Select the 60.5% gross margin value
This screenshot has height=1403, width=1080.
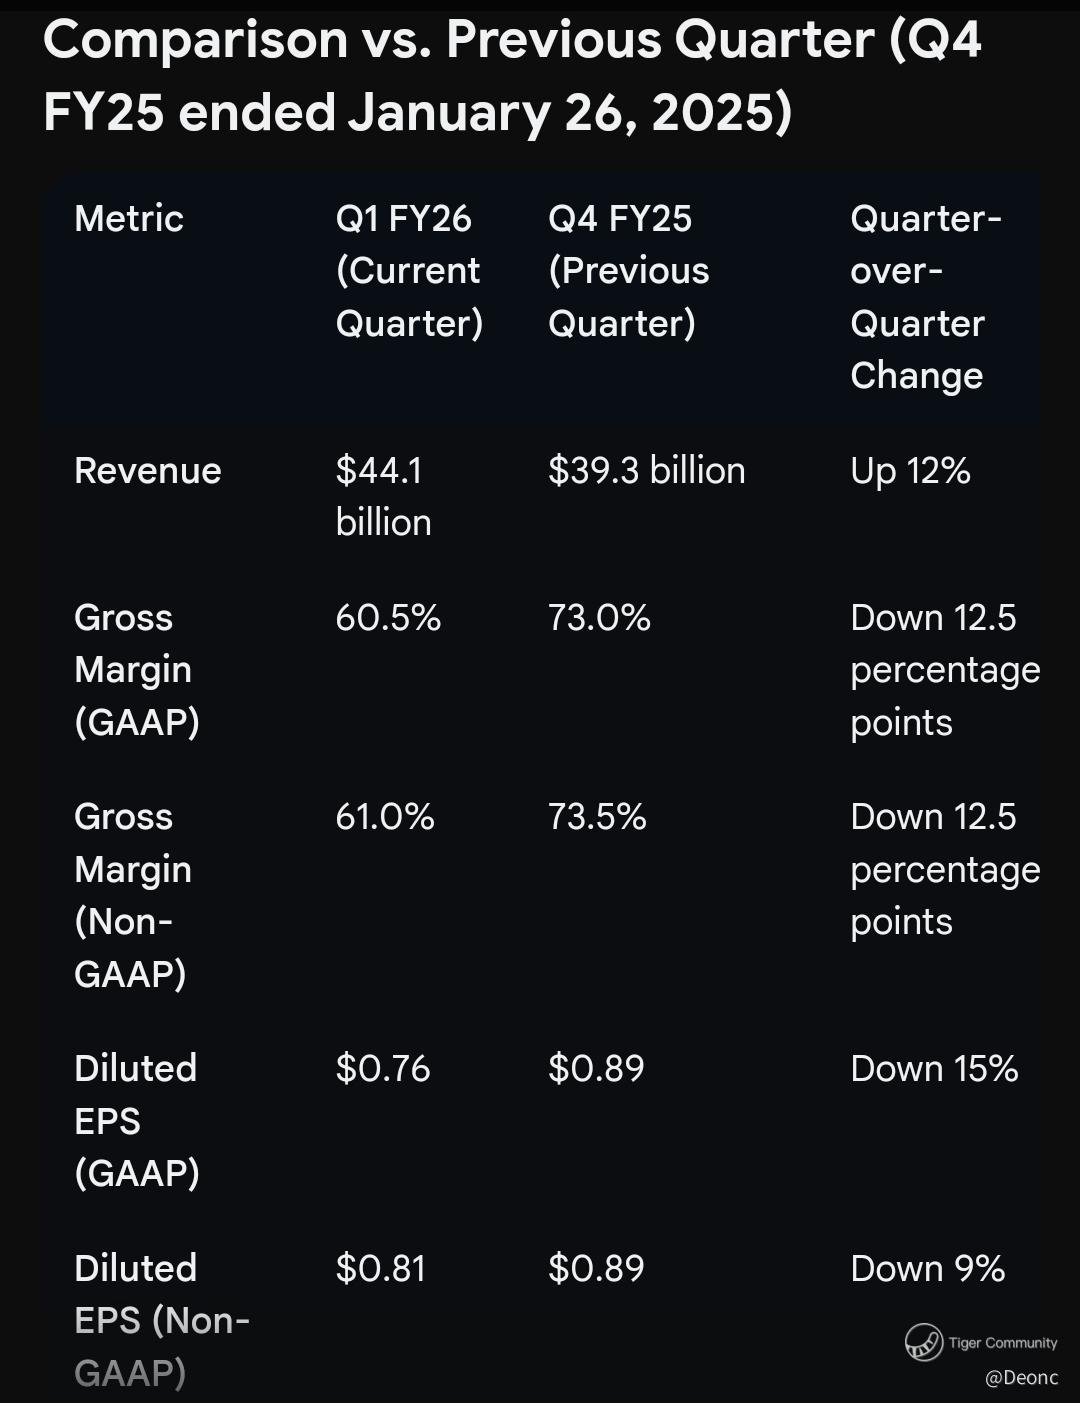tap(388, 618)
